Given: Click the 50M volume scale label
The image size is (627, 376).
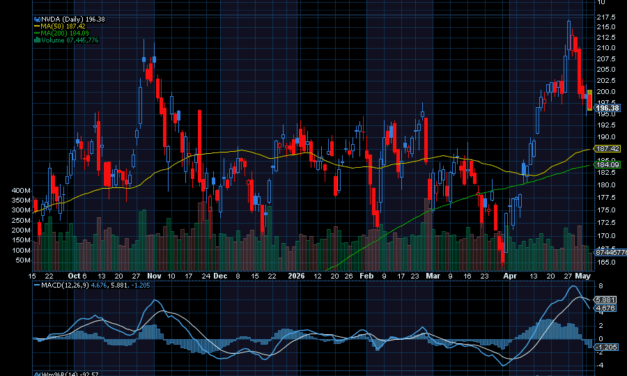Looking at the screenshot, I should coord(23,260).
